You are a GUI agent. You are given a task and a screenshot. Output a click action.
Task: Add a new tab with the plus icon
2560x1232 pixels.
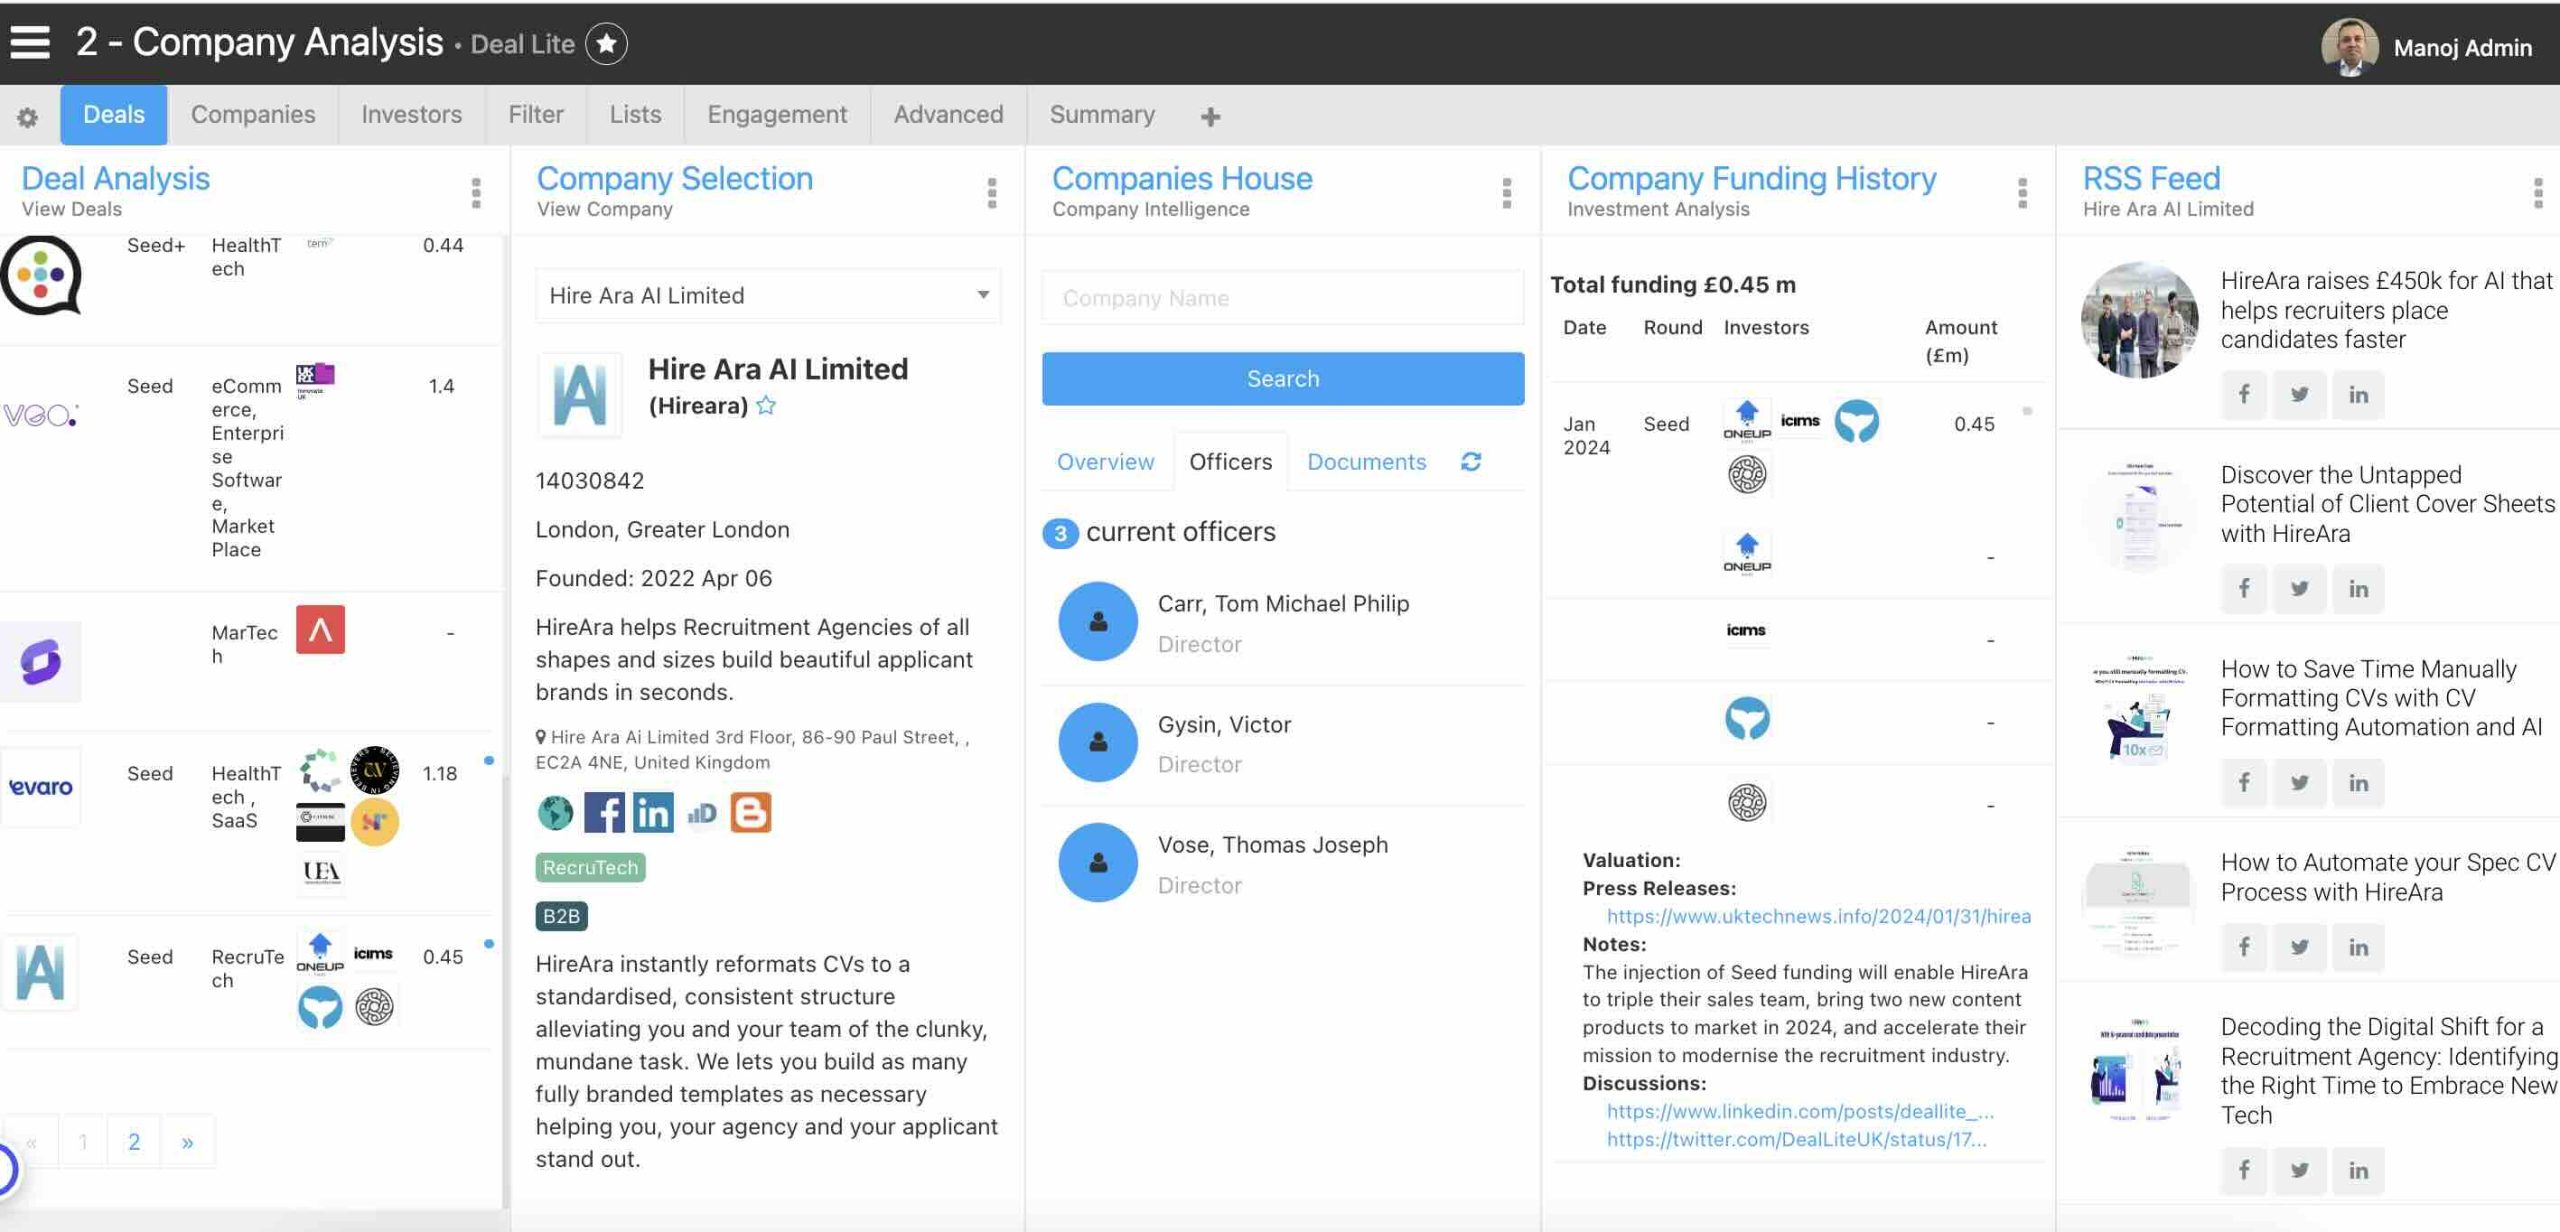pos(1210,117)
